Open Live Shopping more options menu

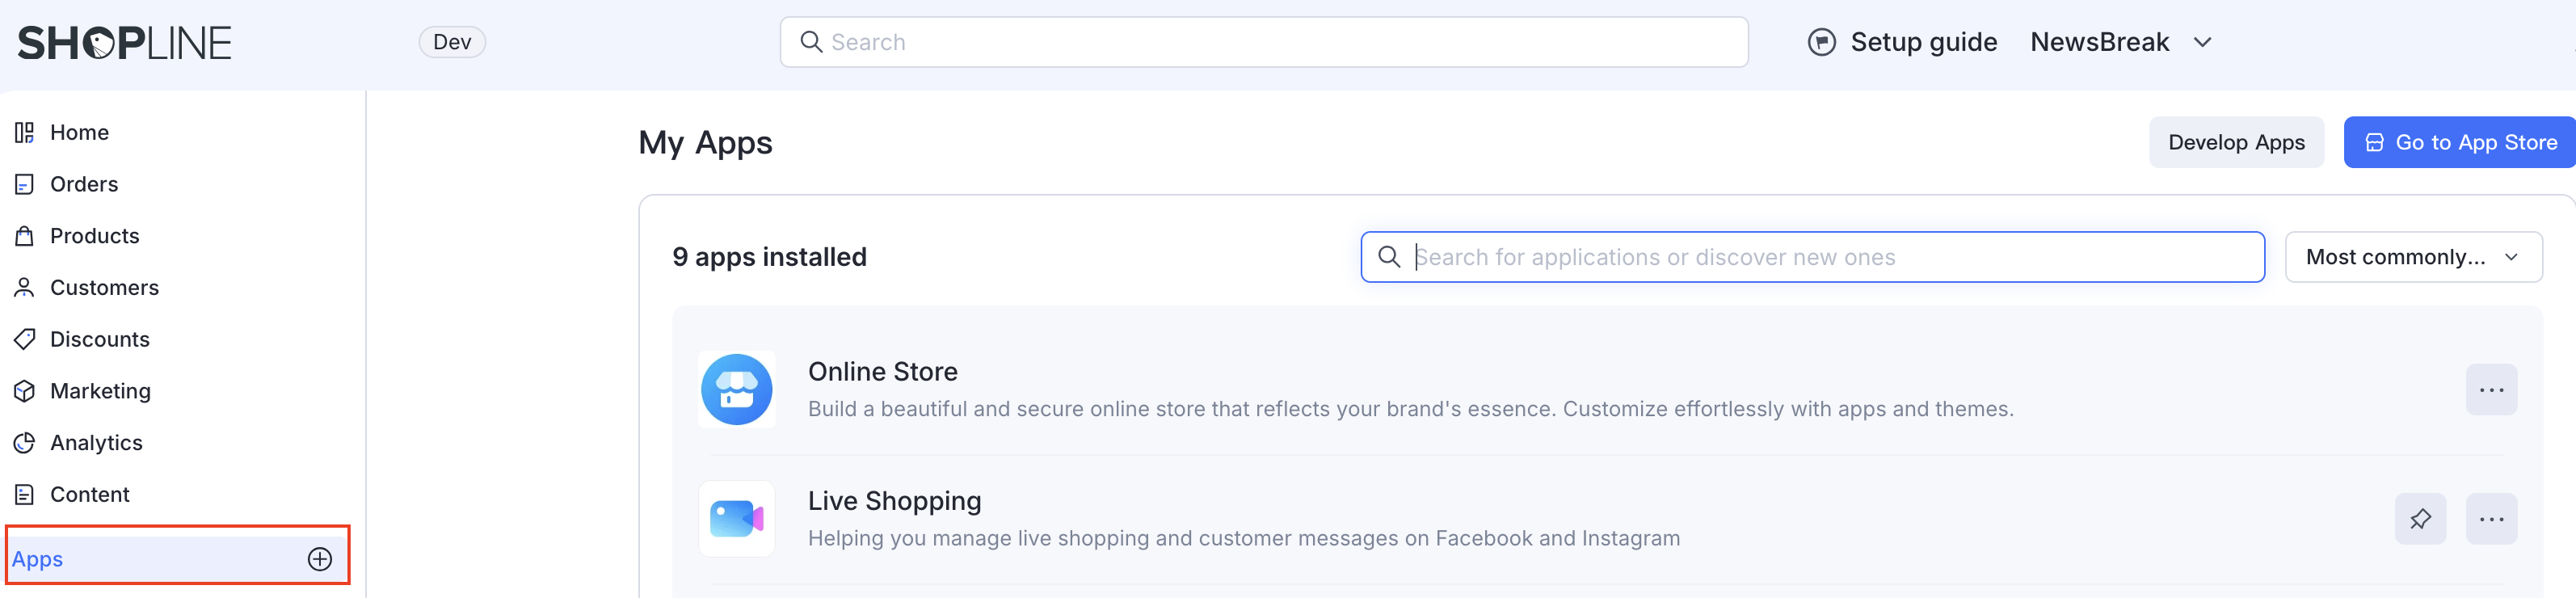point(2491,519)
